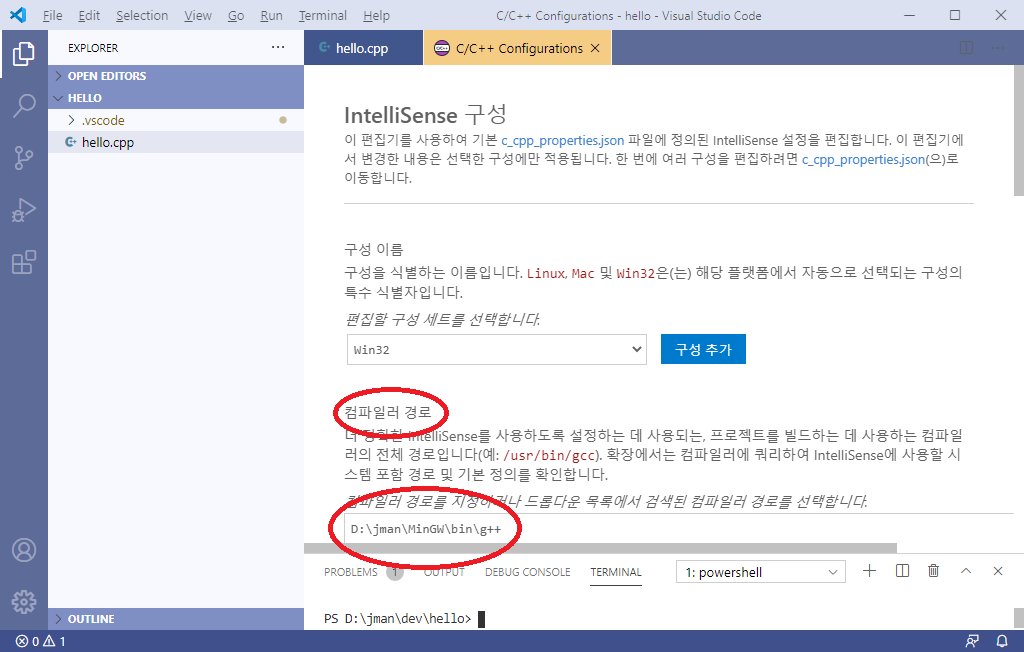
Task: Show errors and warnings count in the status bar
Action: [40, 641]
